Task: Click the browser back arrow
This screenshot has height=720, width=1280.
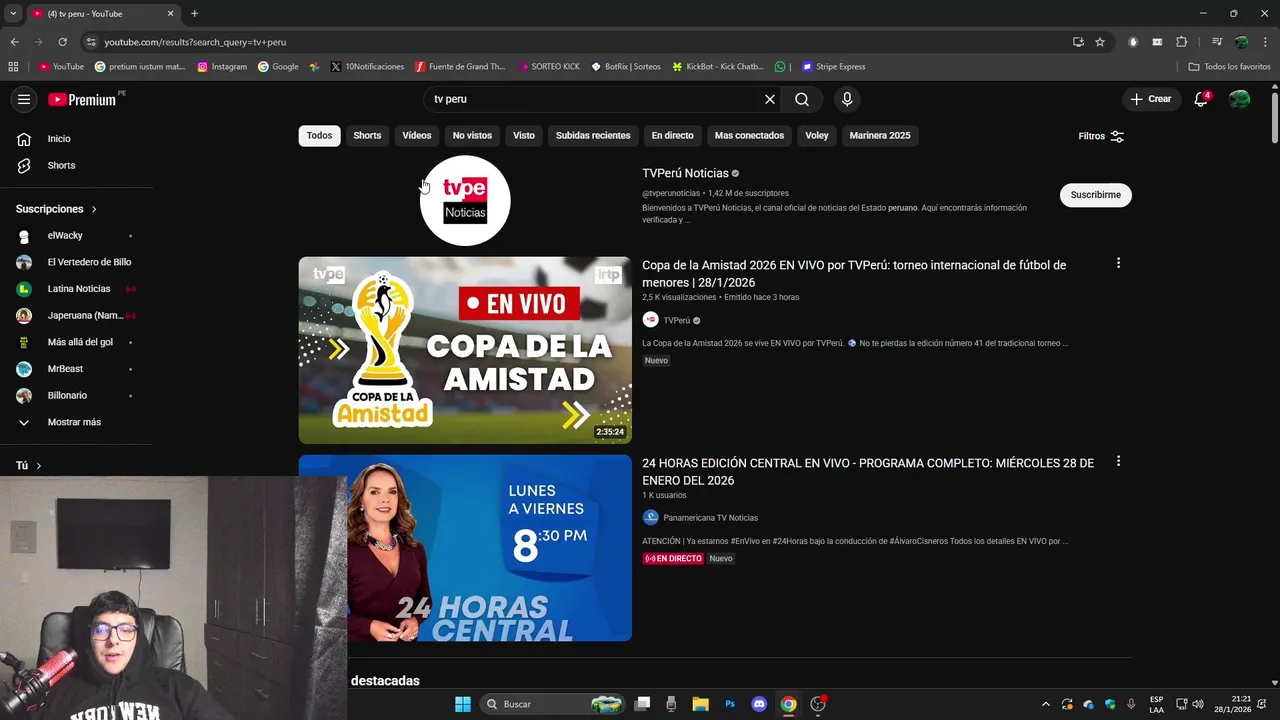Action: 14,42
